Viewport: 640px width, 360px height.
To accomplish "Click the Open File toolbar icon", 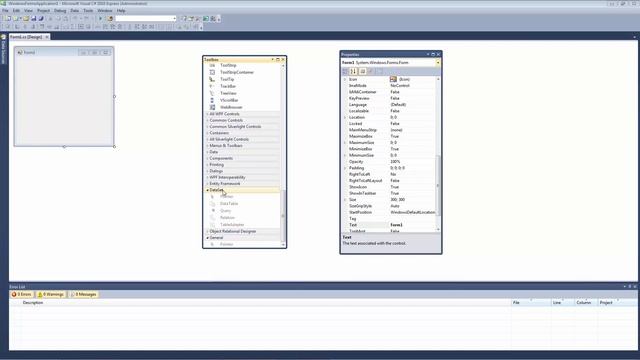I will (x=26, y=18).
